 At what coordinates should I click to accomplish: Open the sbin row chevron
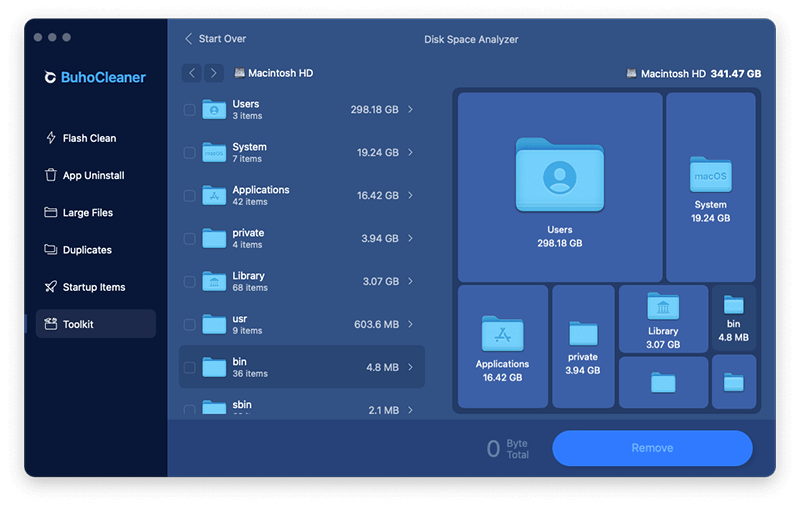tap(410, 410)
